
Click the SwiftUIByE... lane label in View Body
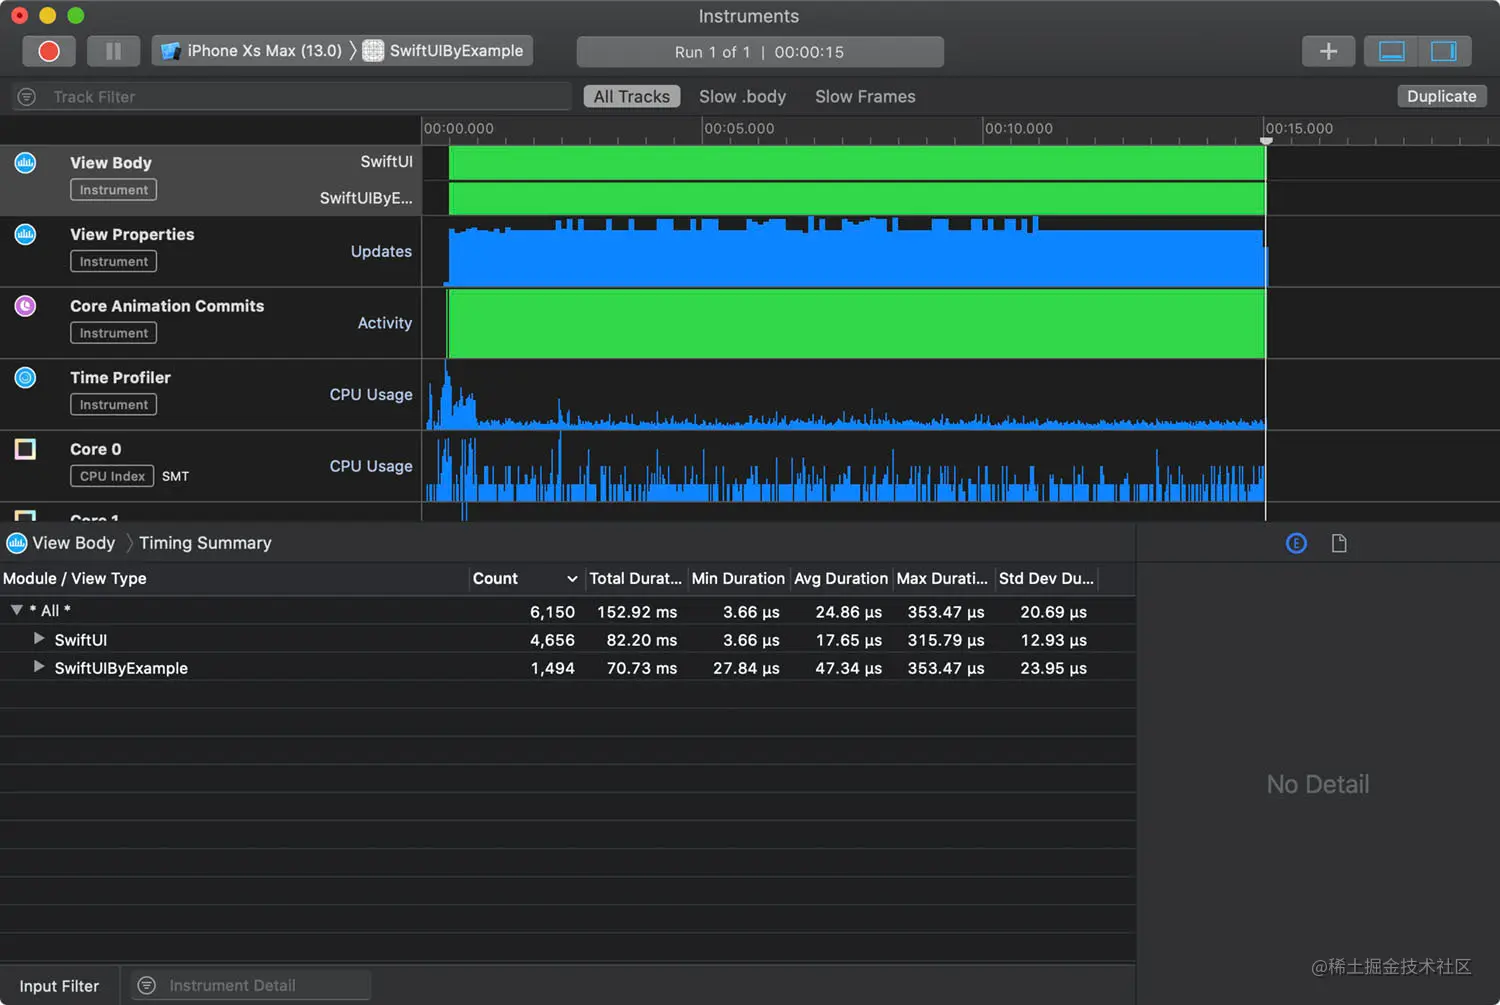(366, 198)
